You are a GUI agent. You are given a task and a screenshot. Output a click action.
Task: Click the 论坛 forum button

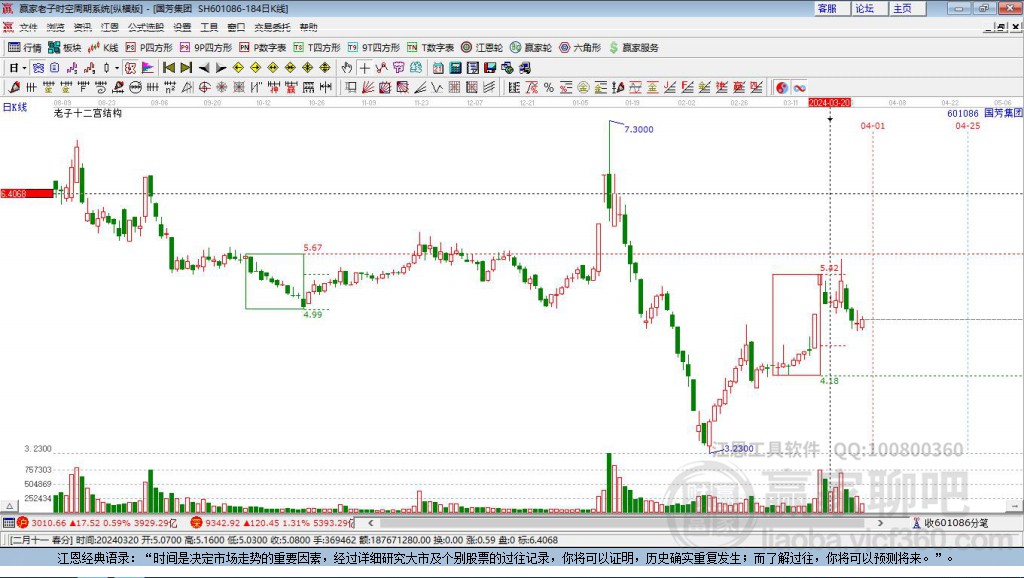[x=870, y=8]
